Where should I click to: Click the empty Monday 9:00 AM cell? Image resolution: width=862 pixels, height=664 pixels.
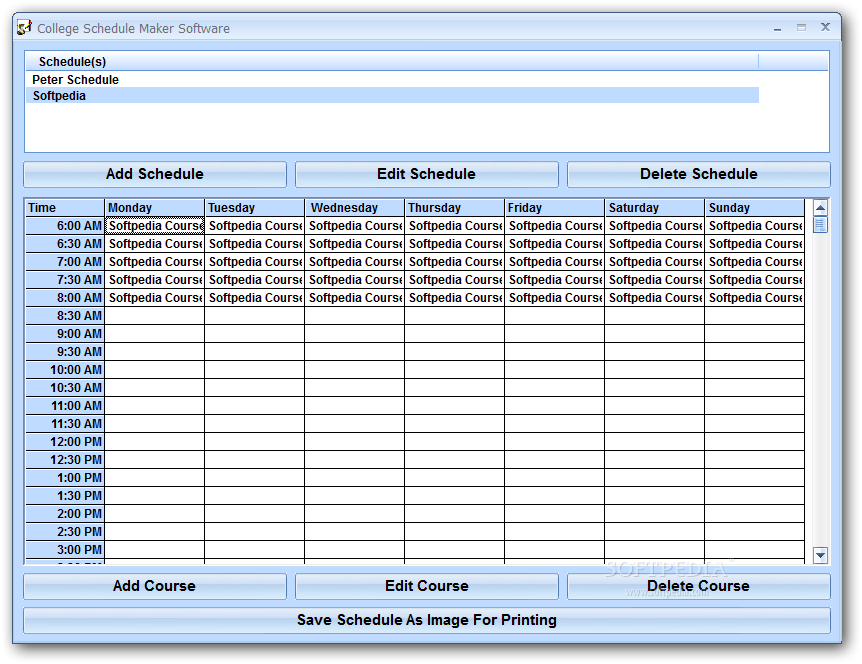[x=154, y=334]
